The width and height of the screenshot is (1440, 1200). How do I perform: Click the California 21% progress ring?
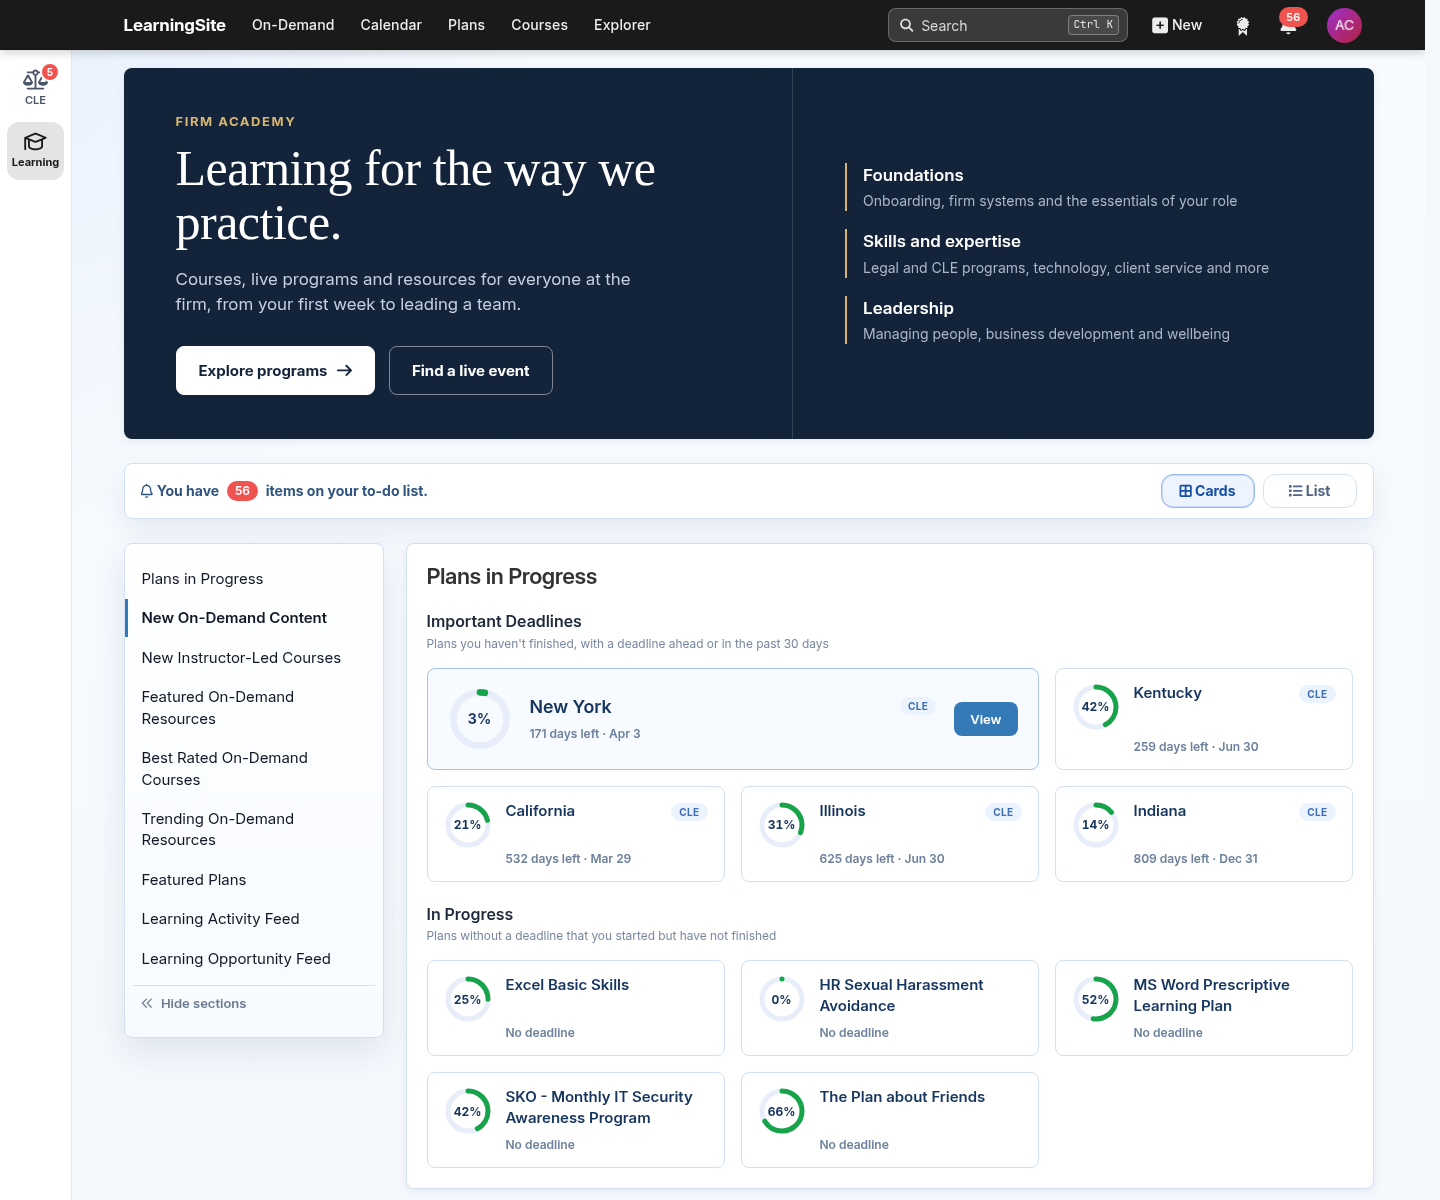(468, 825)
